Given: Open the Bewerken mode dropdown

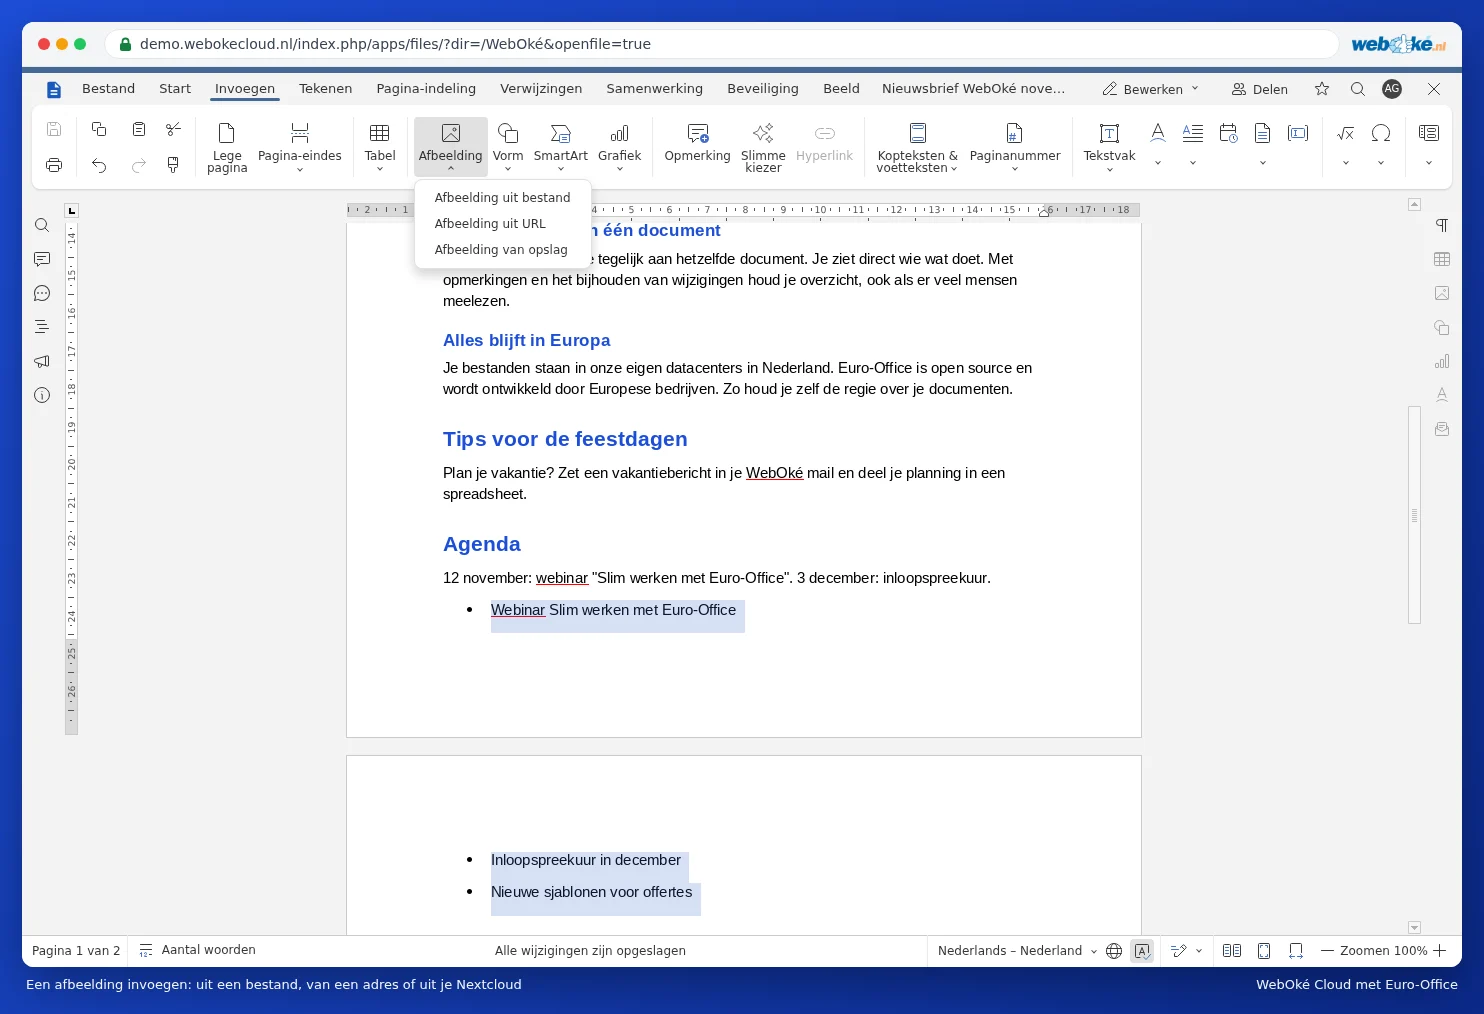Looking at the screenshot, I should pos(1150,89).
